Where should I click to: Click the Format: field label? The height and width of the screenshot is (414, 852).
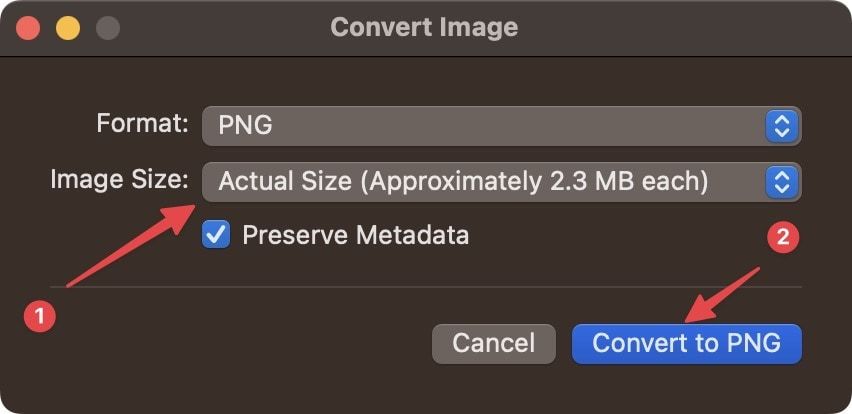pyautogui.click(x=142, y=124)
